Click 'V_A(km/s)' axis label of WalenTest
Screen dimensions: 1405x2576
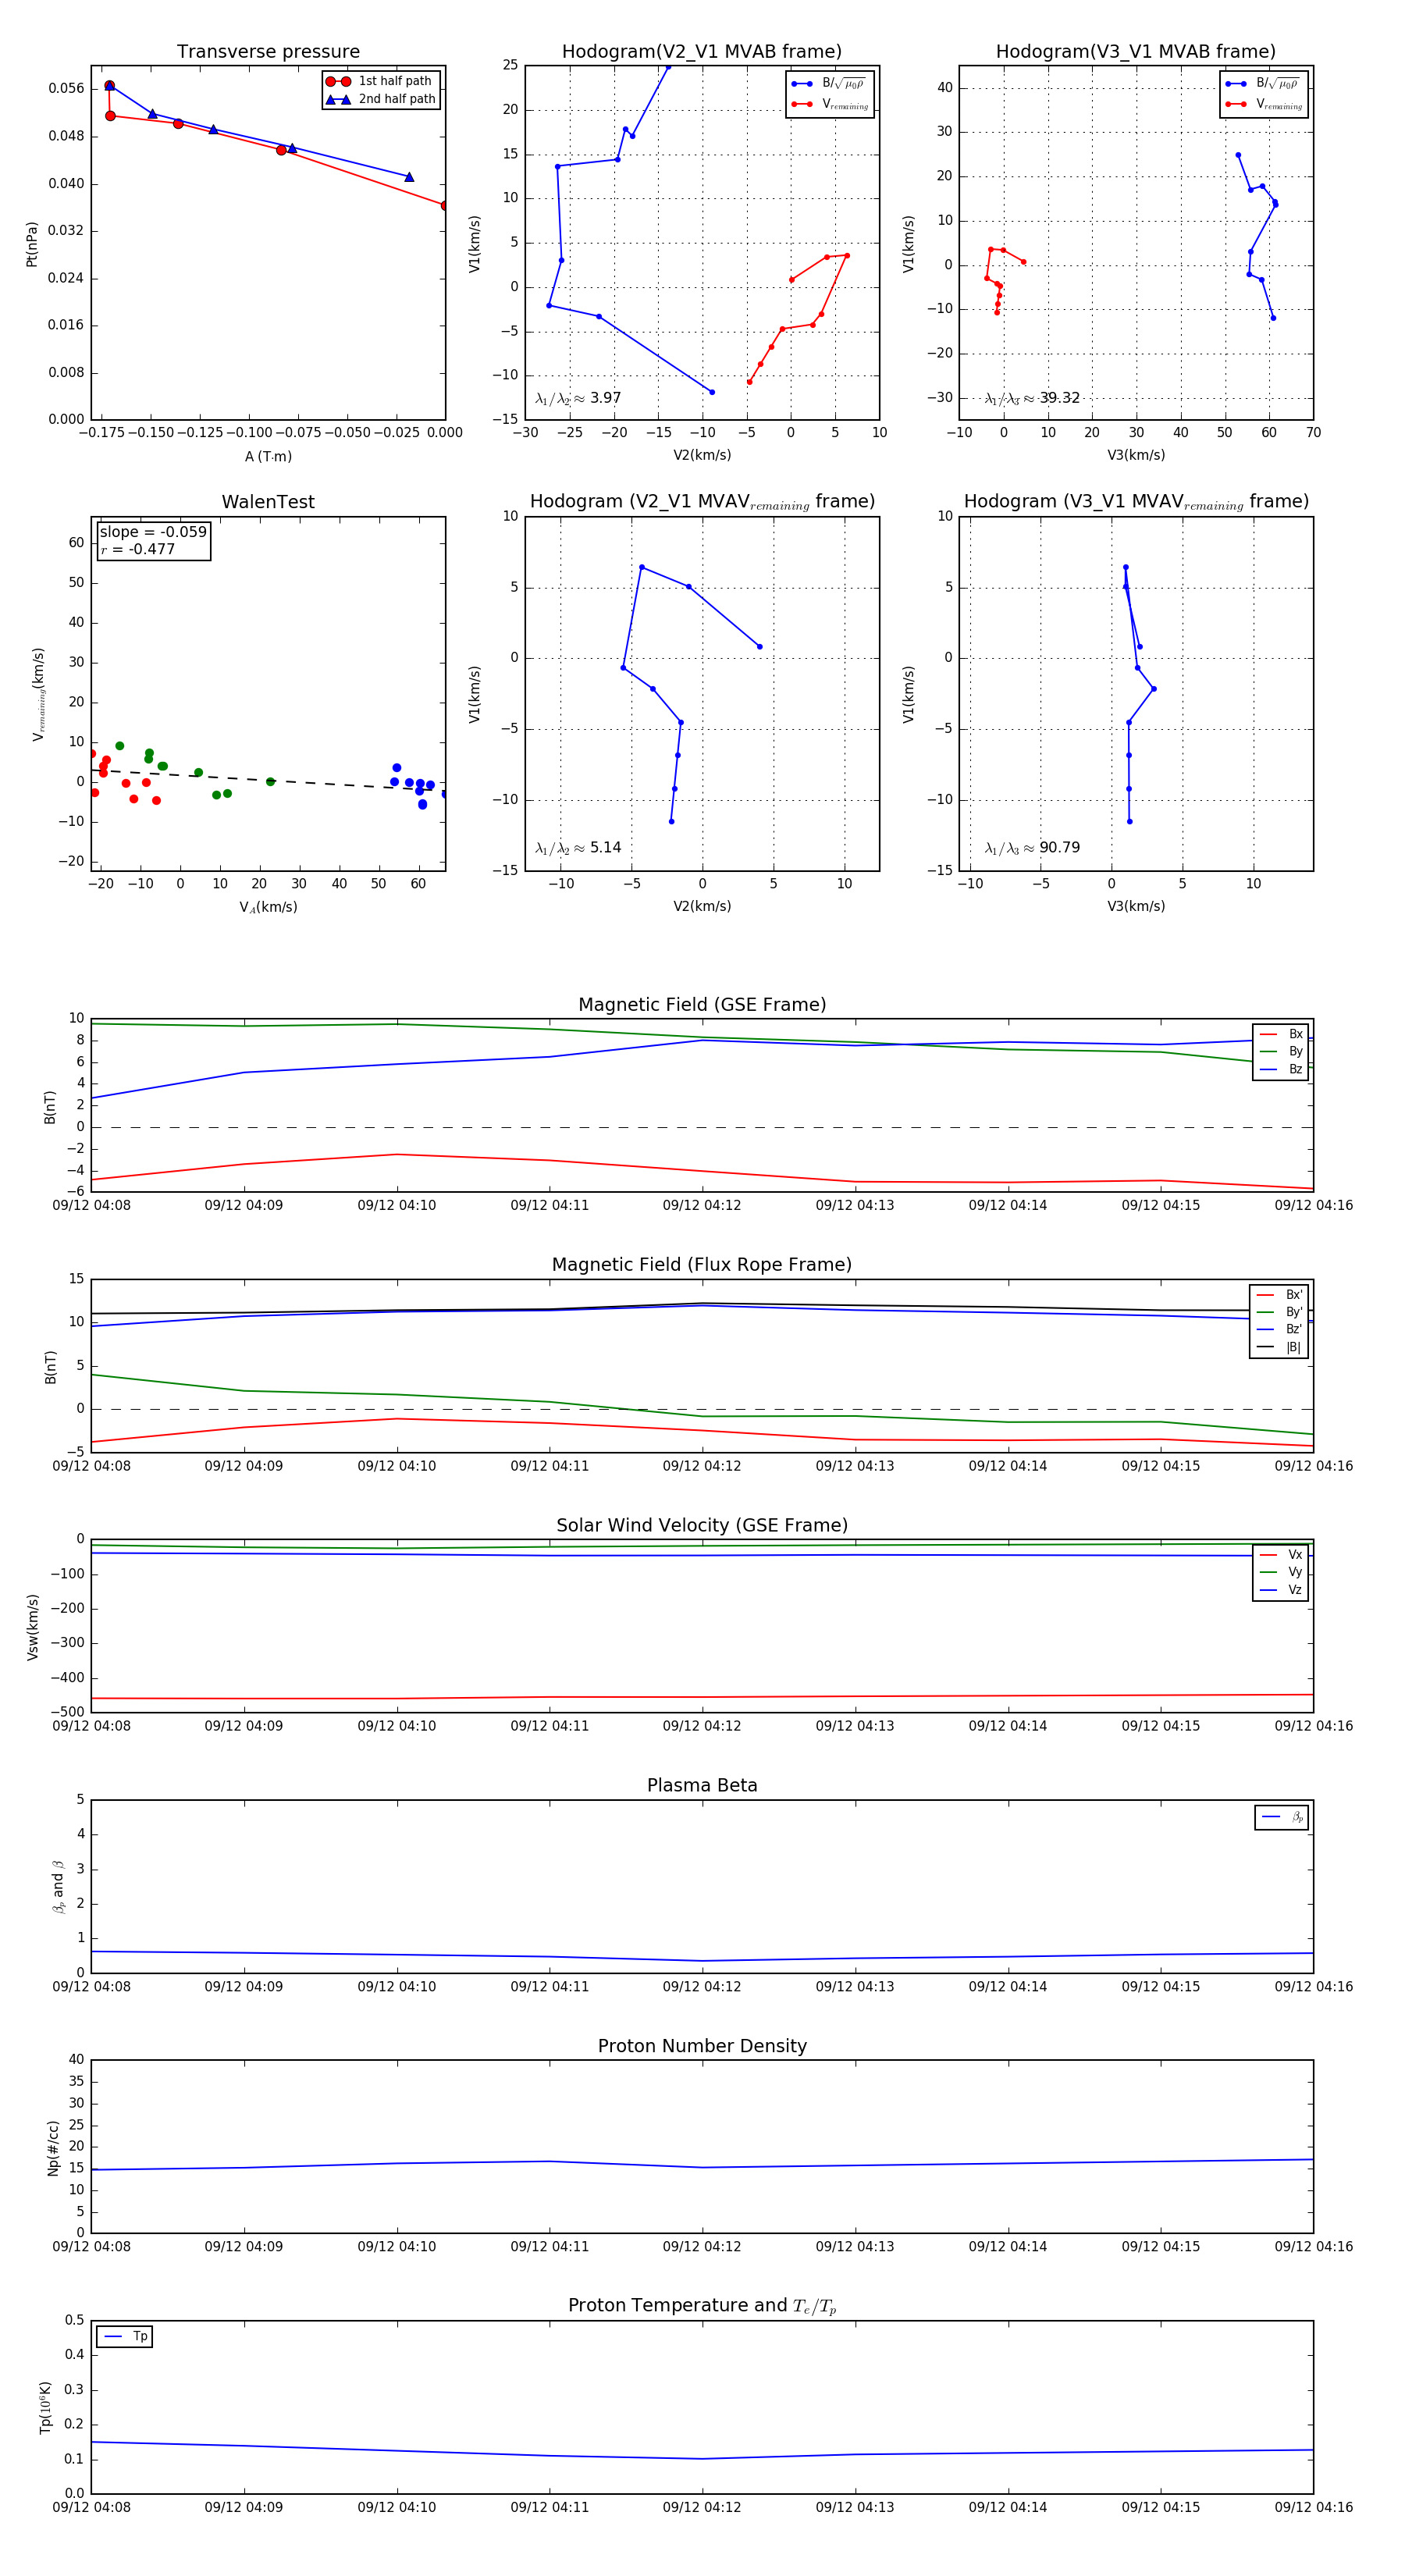coord(268,907)
